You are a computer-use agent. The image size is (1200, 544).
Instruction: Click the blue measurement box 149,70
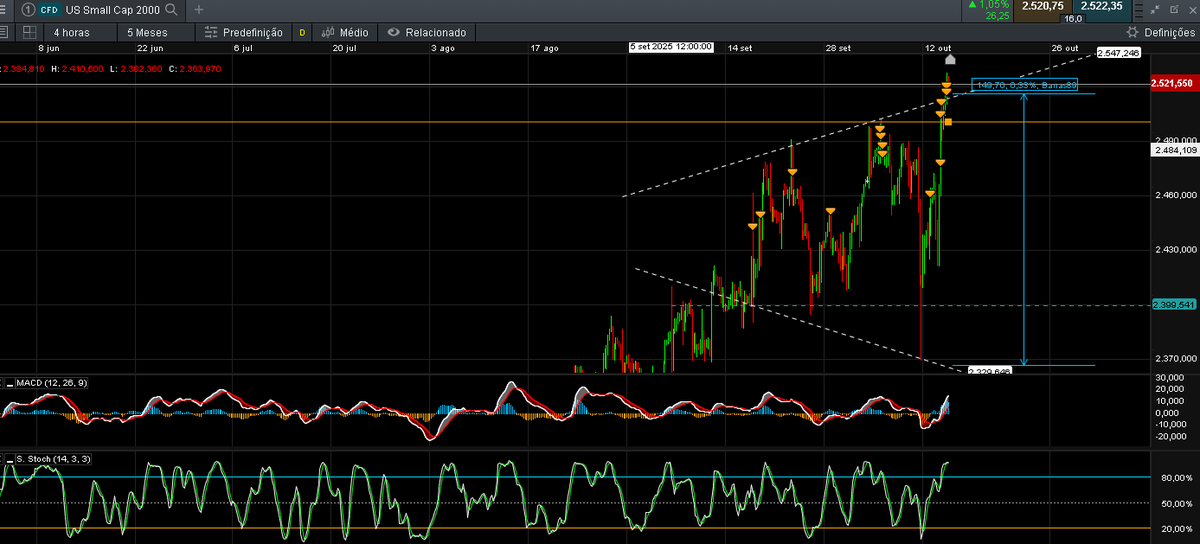point(1025,85)
